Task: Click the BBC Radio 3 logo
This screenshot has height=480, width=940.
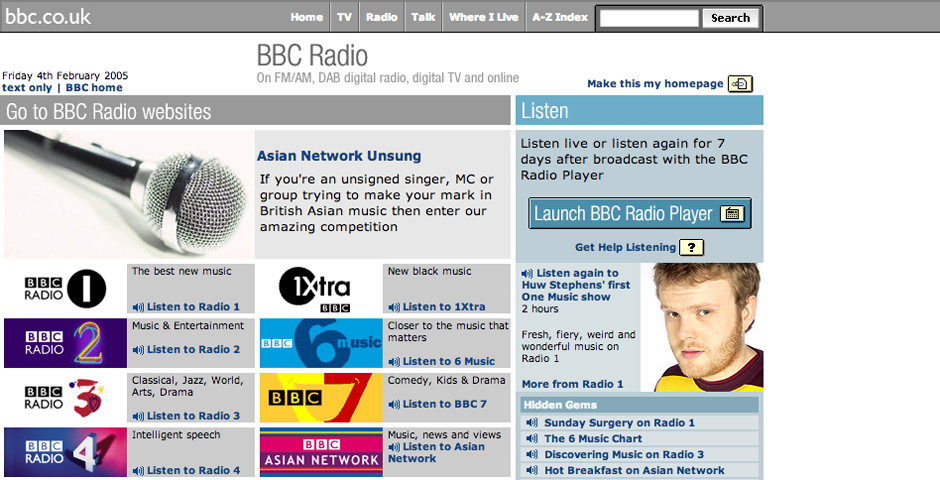Action: tap(65, 398)
